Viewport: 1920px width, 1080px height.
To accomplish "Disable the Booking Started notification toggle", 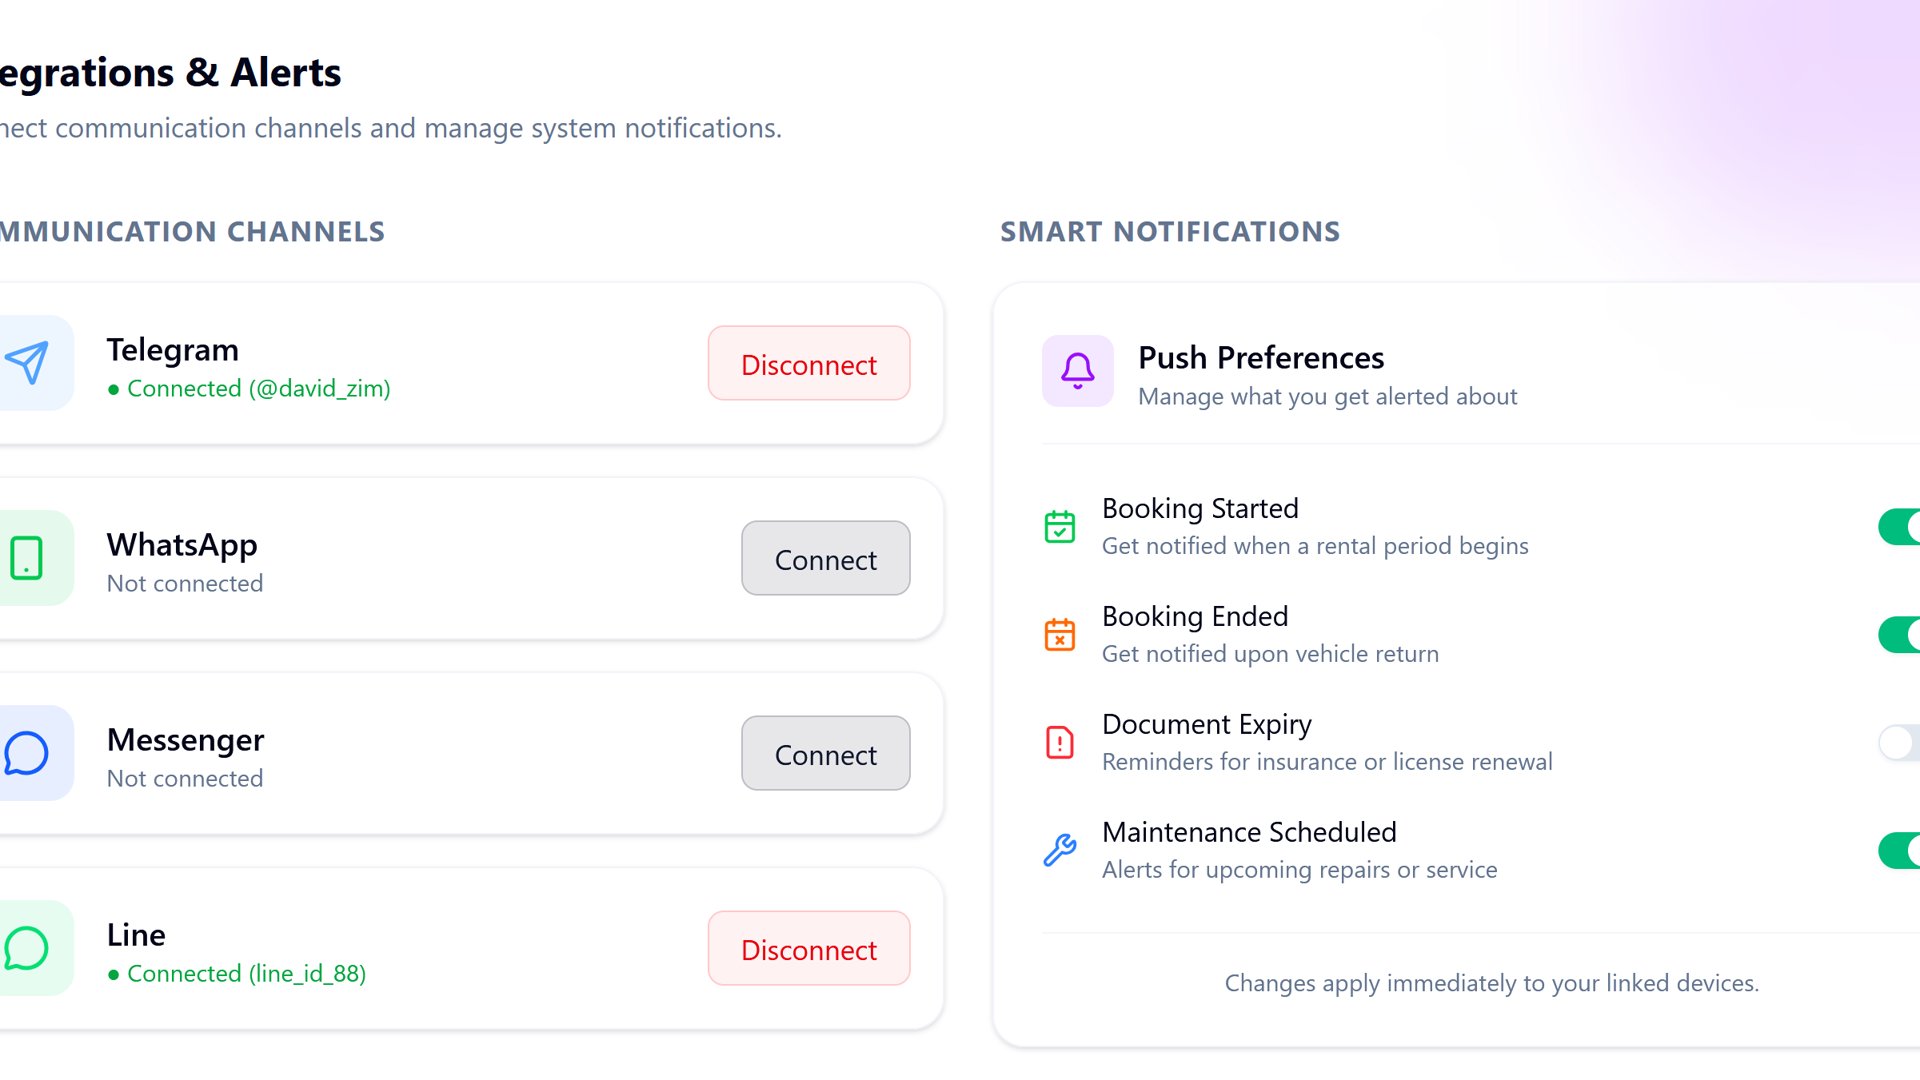I will pos(1899,527).
